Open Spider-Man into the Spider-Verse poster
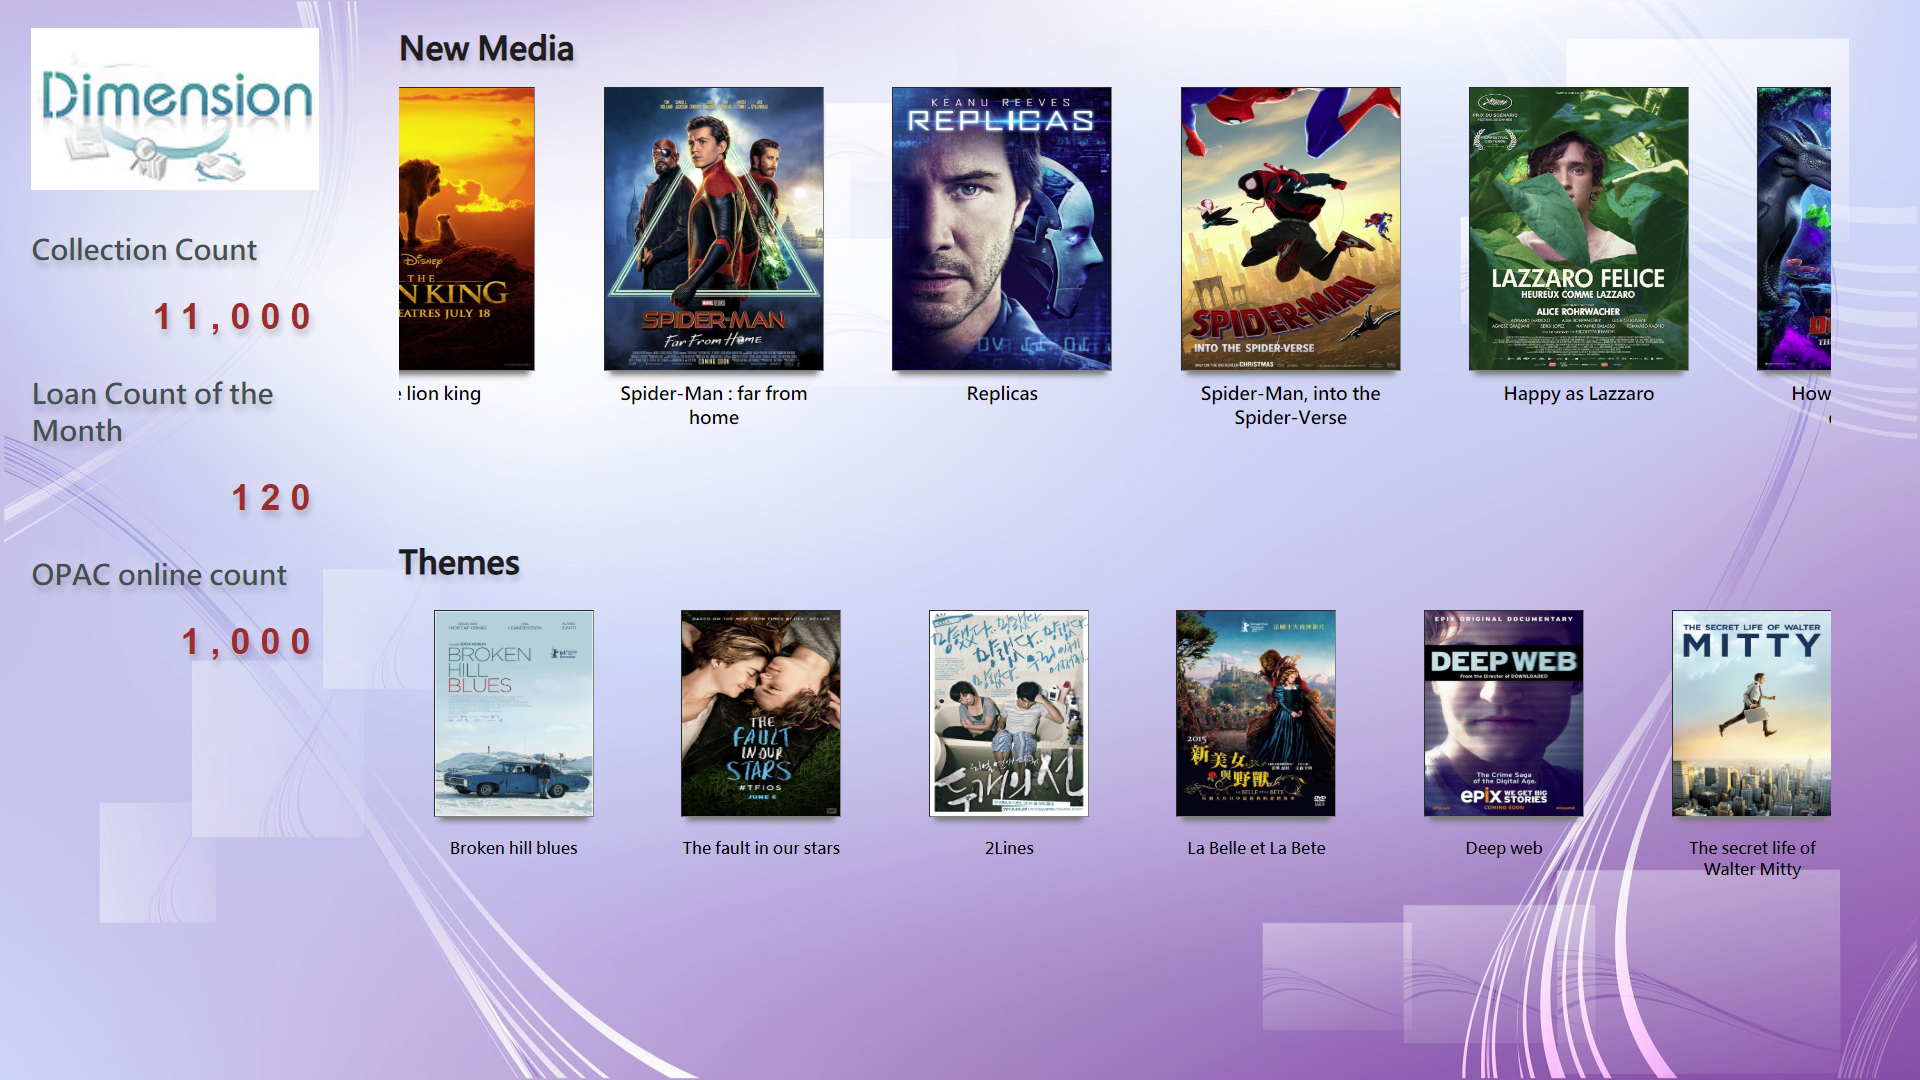 point(1290,229)
